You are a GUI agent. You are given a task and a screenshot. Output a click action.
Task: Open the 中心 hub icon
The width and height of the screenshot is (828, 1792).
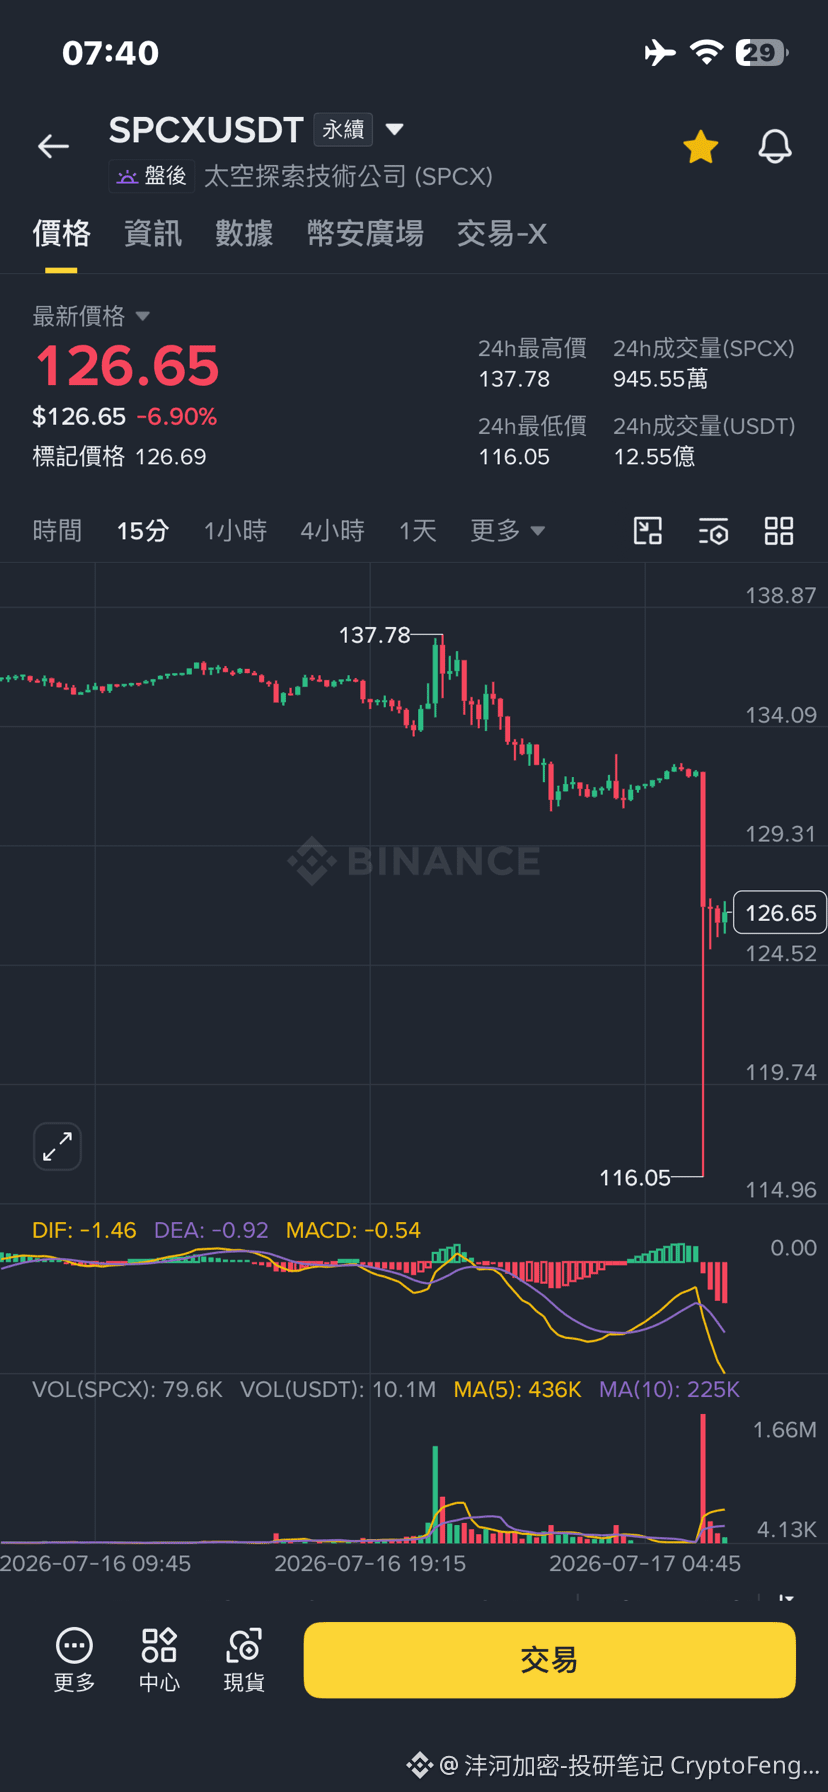tap(159, 1660)
